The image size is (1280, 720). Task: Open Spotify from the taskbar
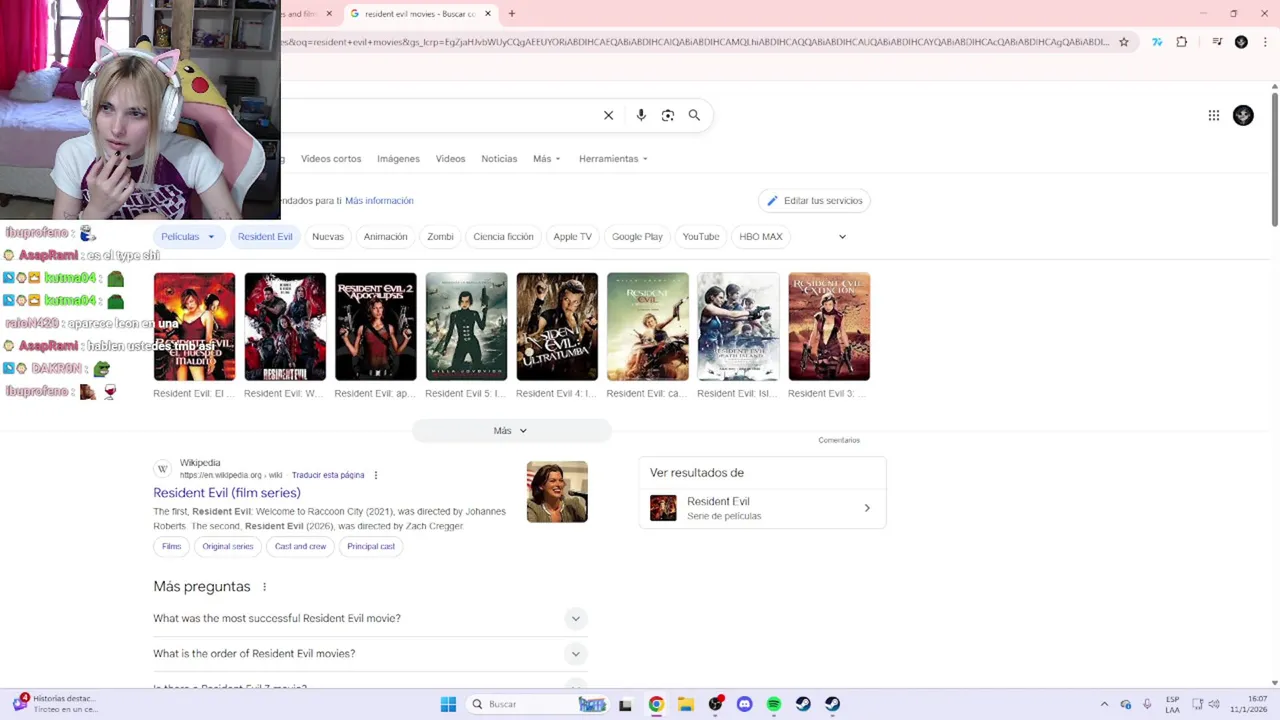coord(774,704)
